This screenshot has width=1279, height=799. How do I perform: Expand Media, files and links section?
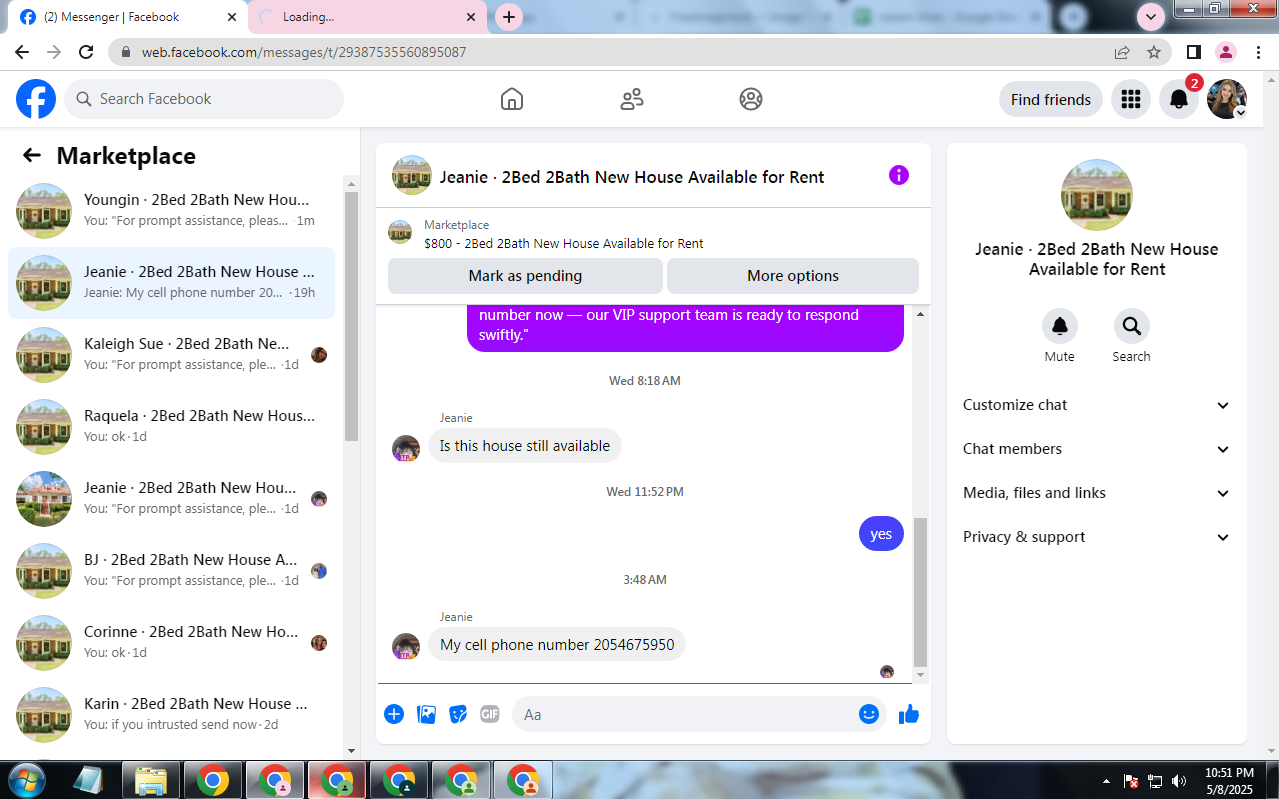1097,493
